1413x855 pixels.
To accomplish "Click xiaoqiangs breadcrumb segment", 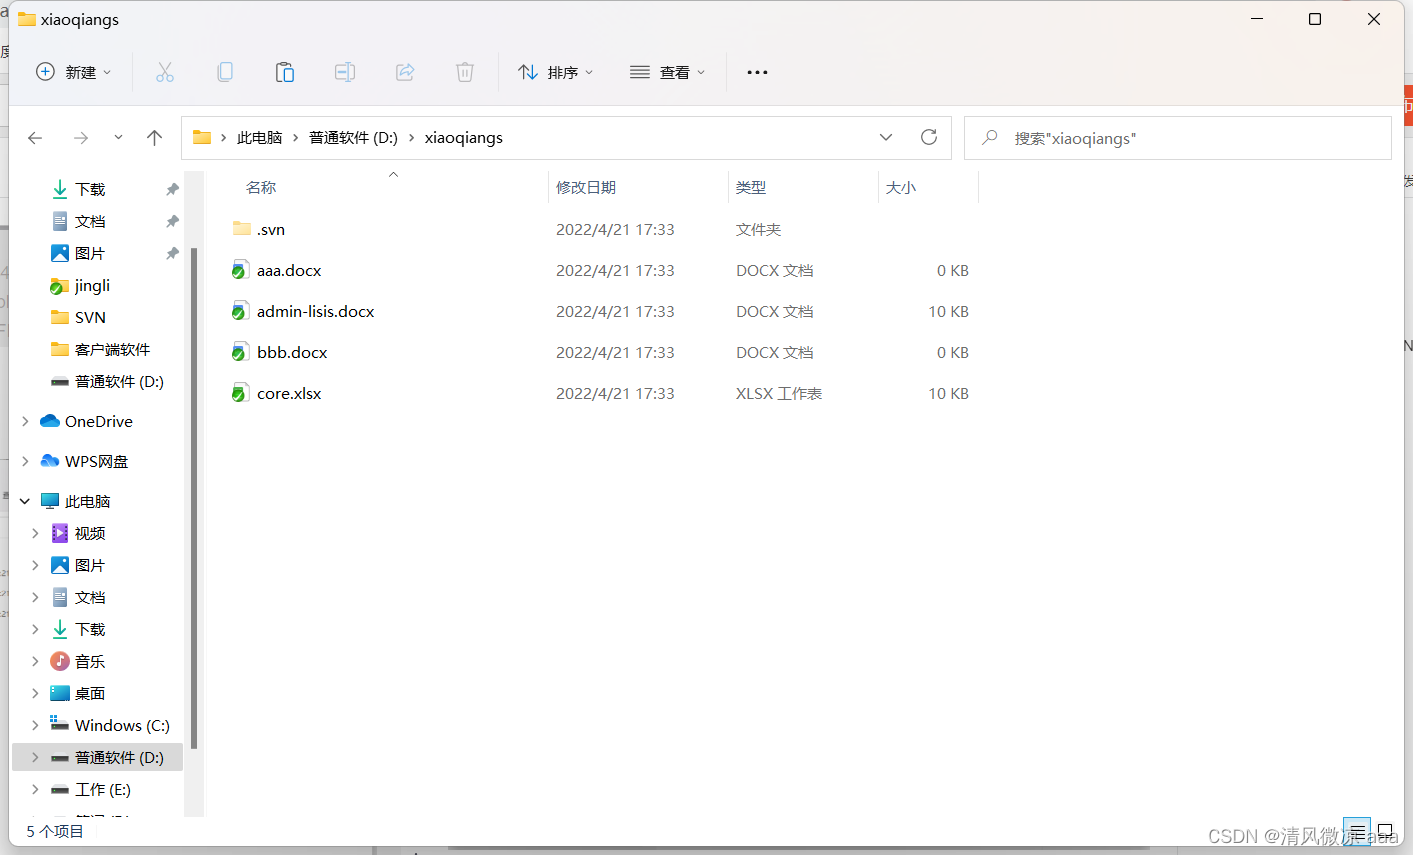I will (x=464, y=137).
